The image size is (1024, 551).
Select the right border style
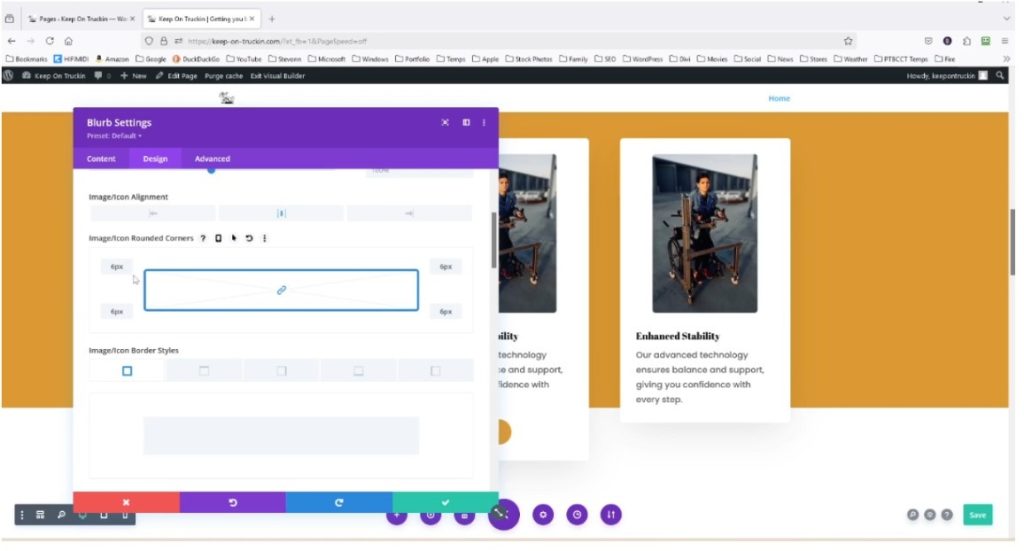pos(281,371)
